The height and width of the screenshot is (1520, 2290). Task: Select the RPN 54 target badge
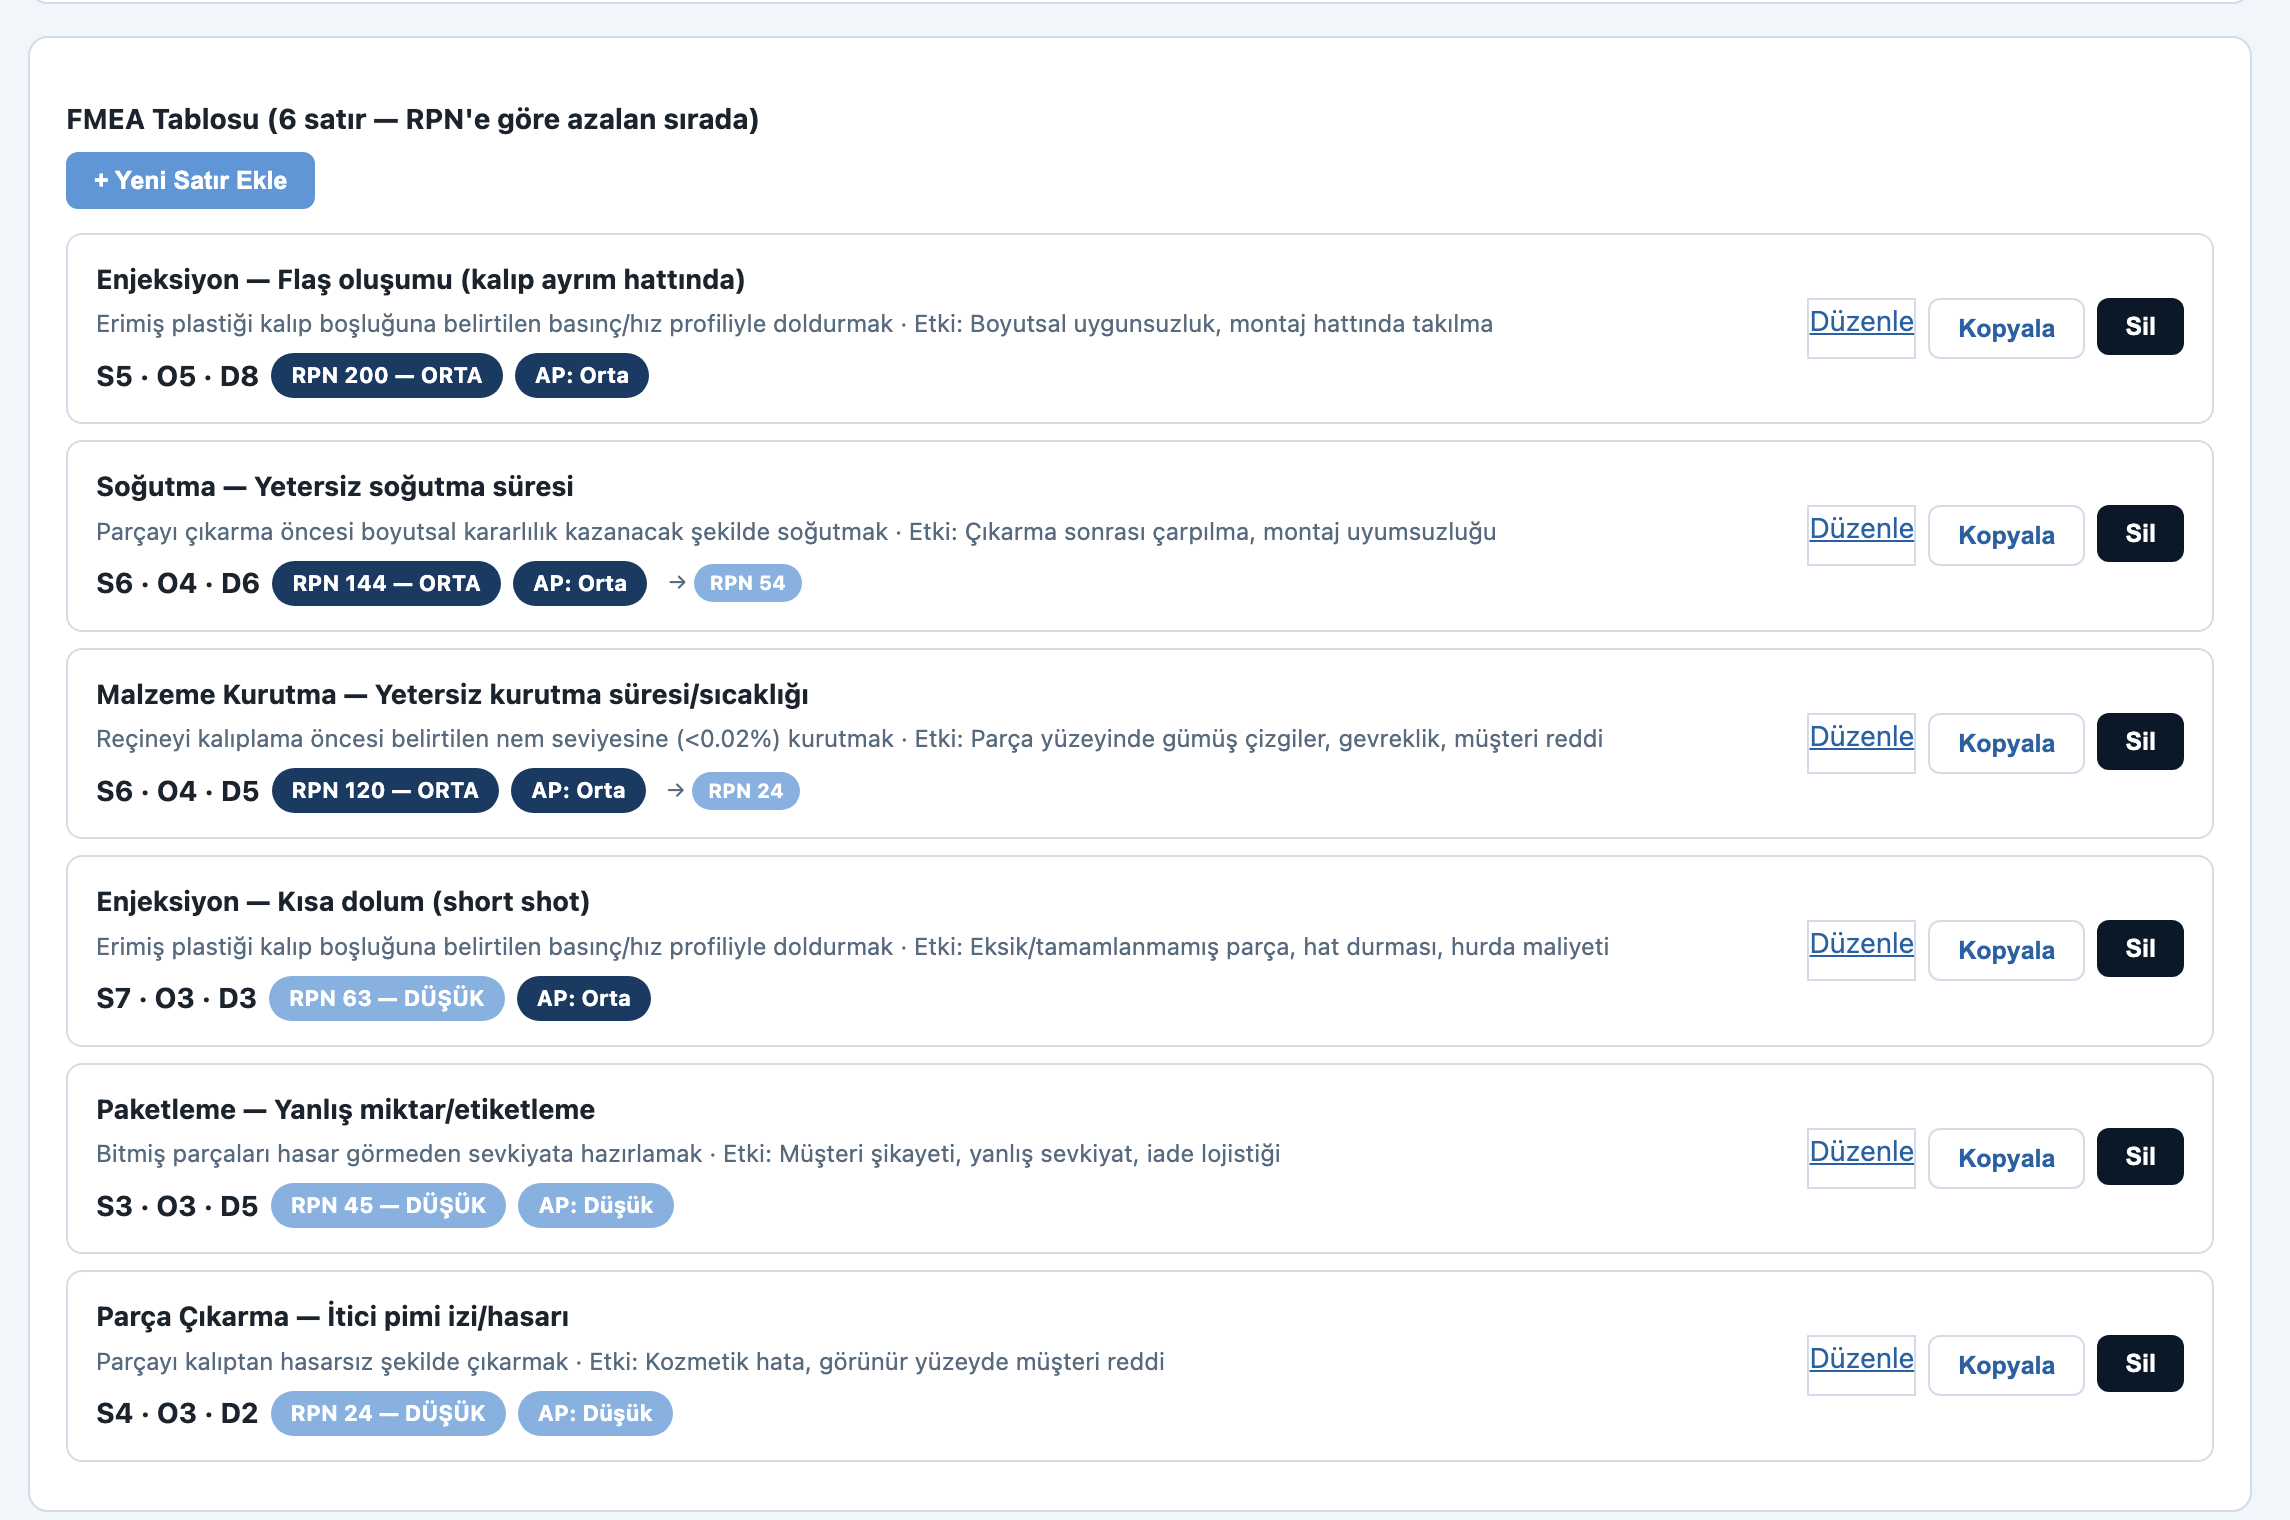(747, 583)
